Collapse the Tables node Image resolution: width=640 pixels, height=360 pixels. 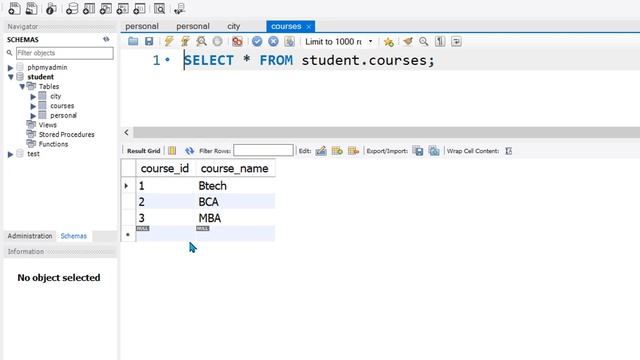22,87
